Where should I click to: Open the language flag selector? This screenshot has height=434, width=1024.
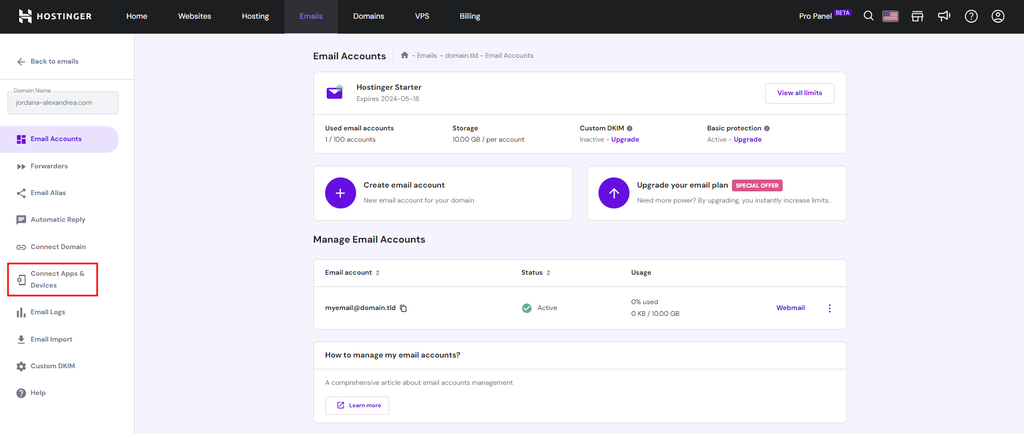[890, 16]
